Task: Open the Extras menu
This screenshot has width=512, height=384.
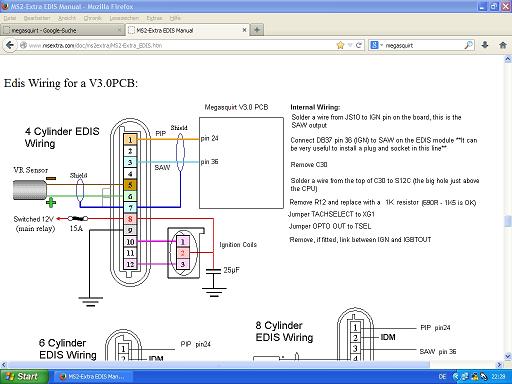Action: tap(154, 18)
